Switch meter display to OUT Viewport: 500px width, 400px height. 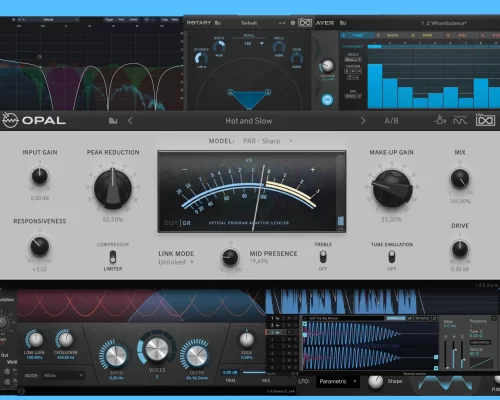171,223
